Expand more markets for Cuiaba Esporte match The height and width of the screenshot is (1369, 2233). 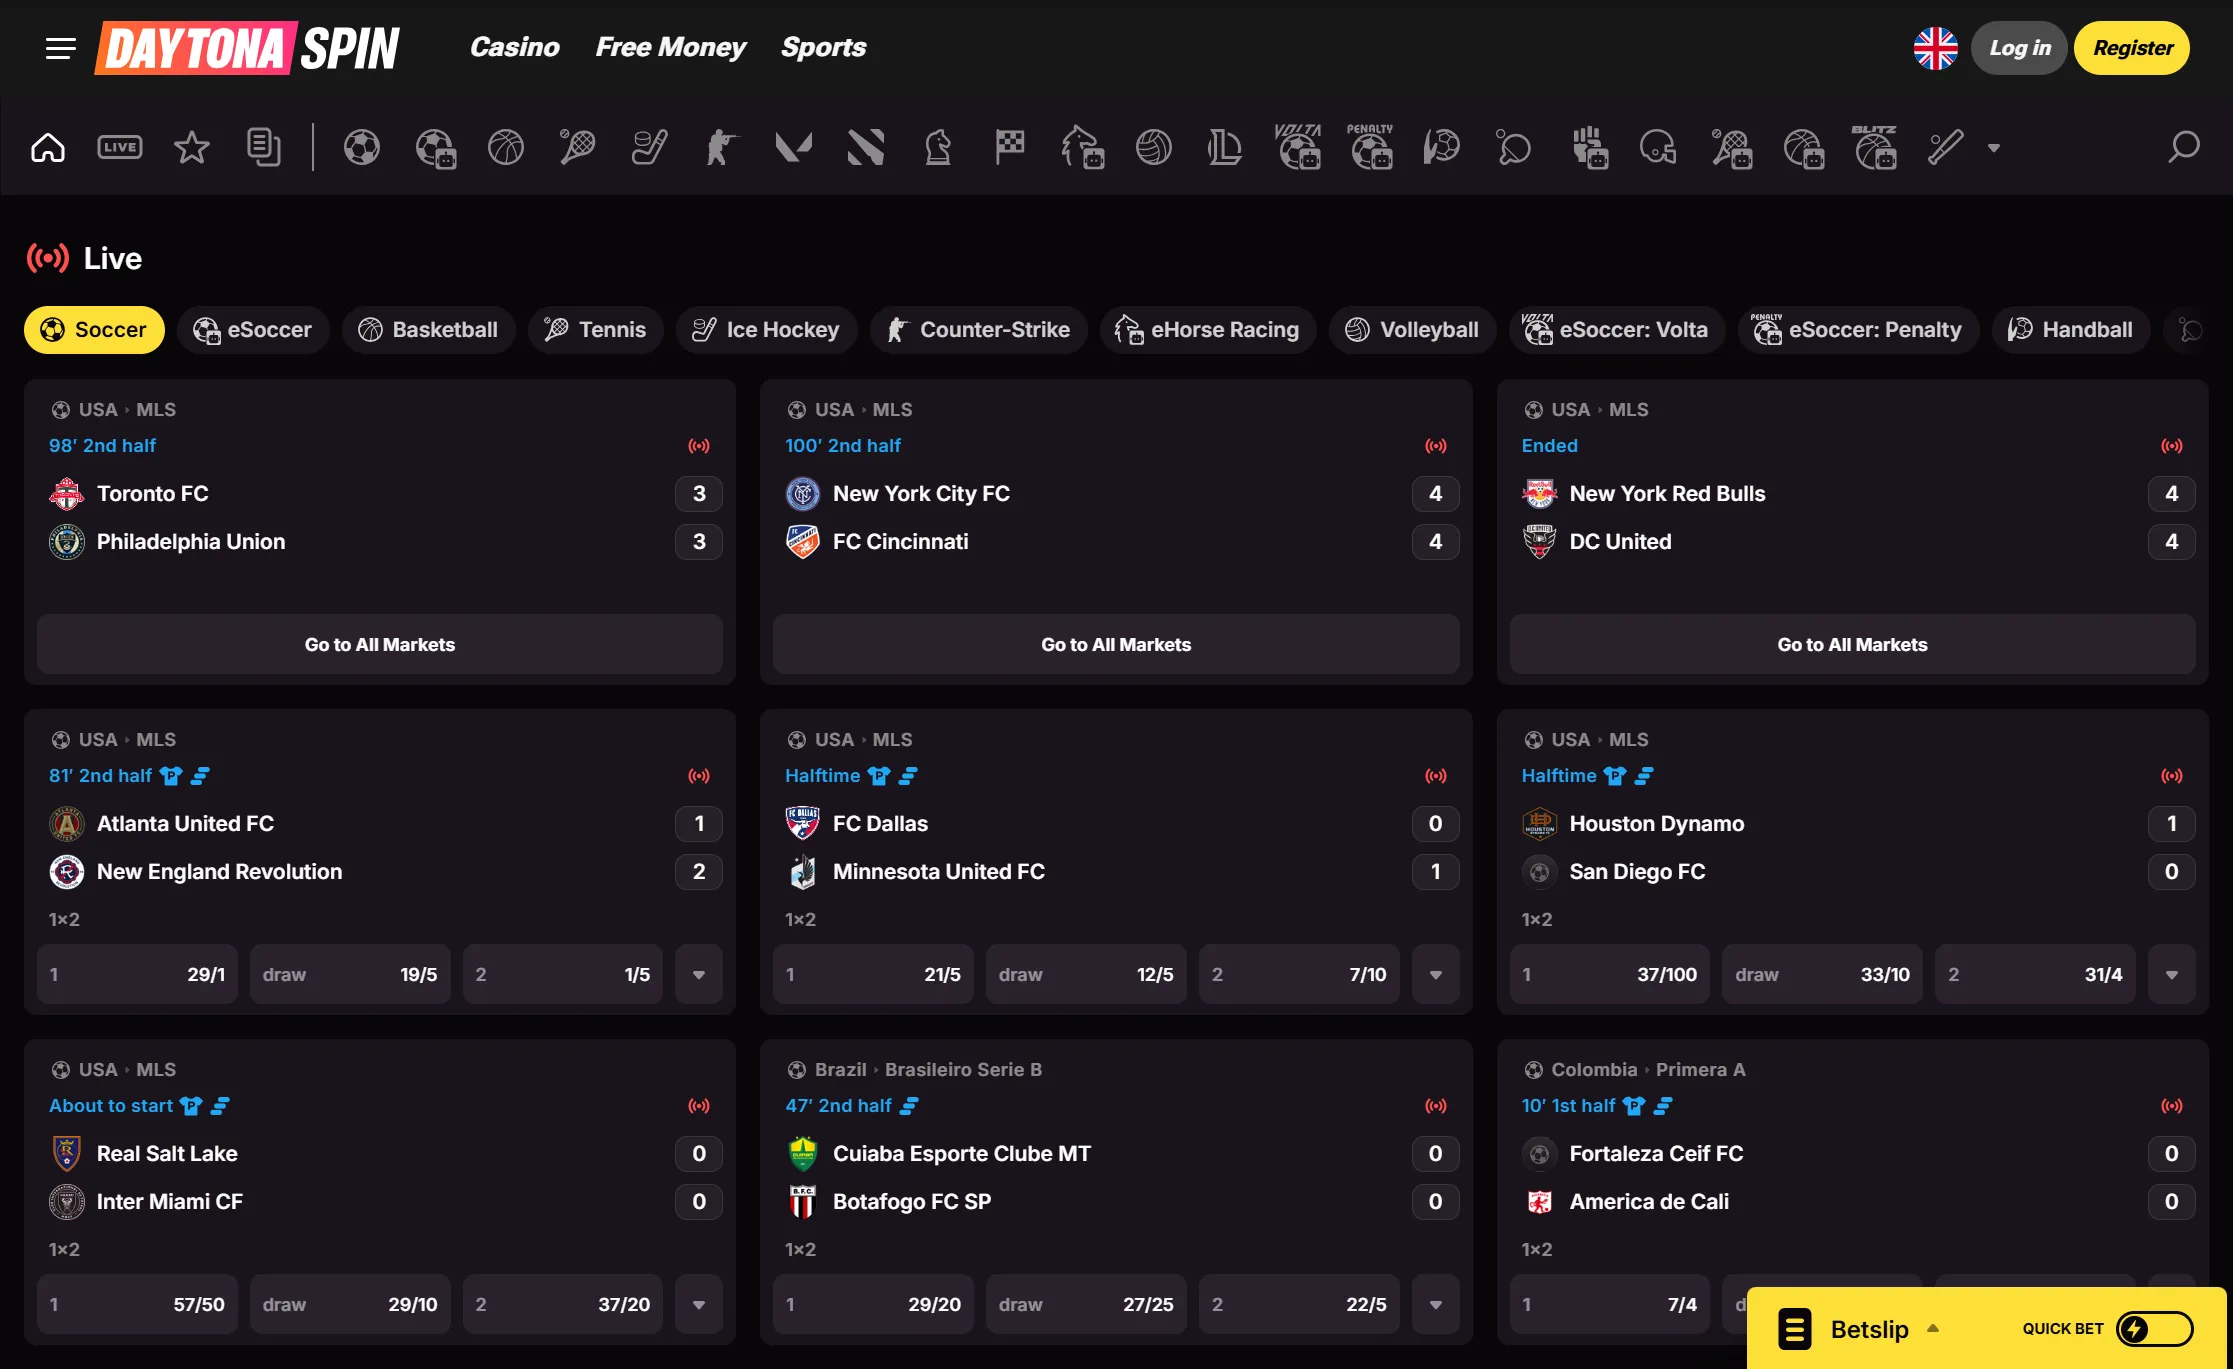tap(1435, 1305)
